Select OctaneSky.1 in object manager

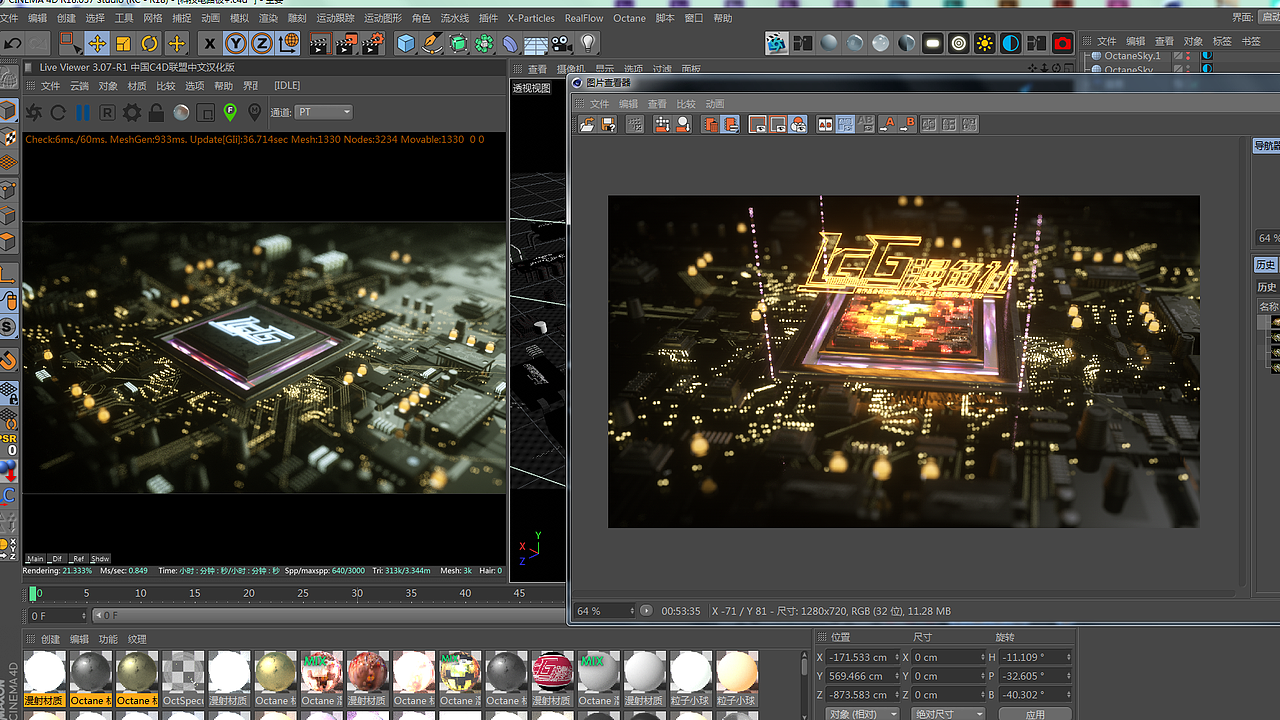1132,56
